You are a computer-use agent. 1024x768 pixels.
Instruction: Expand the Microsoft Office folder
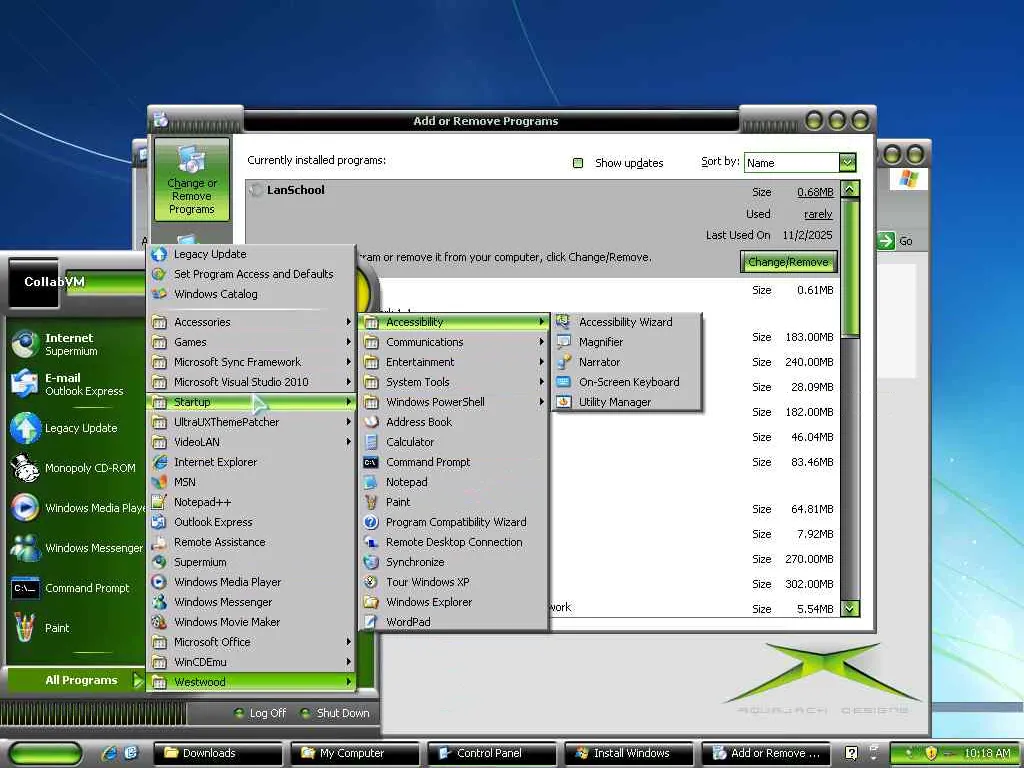click(251, 642)
